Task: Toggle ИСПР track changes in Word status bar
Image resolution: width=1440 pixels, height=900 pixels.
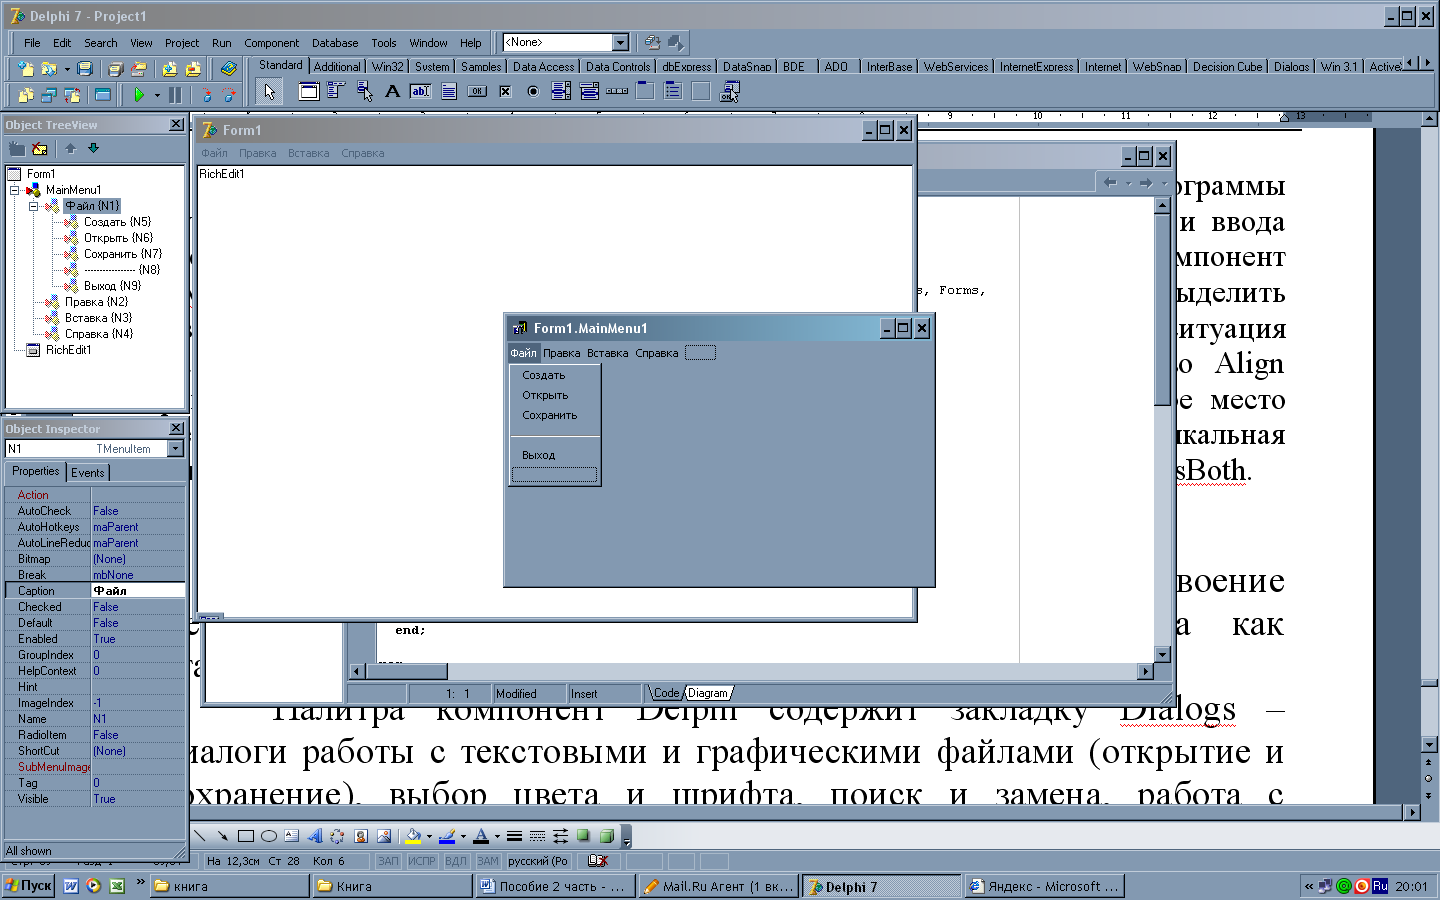Action: (421, 861)
